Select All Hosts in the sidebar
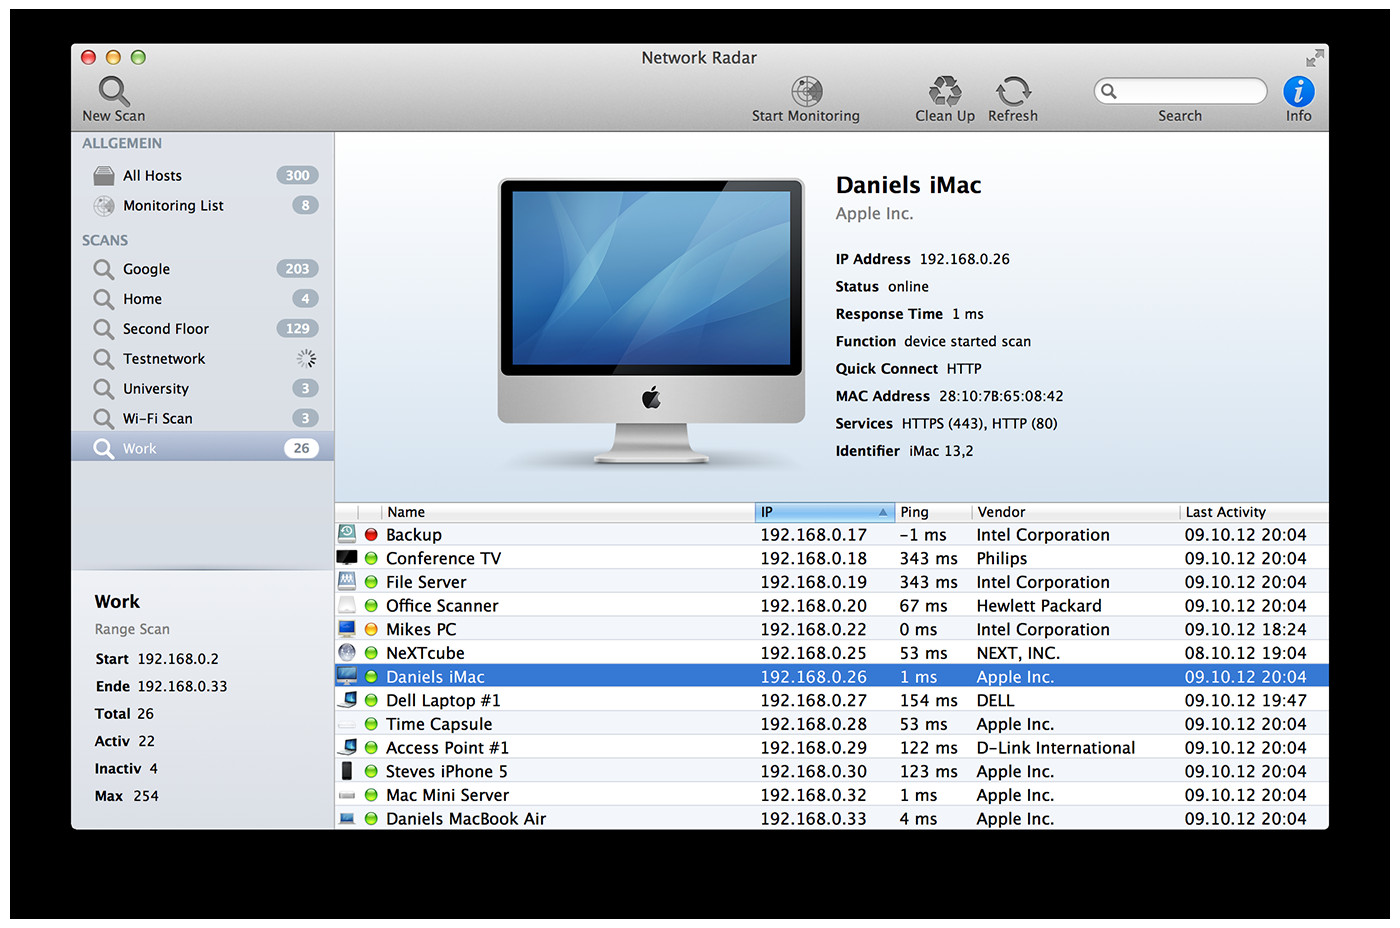Screen dimensions: 1400x928 tap(202, 175)
